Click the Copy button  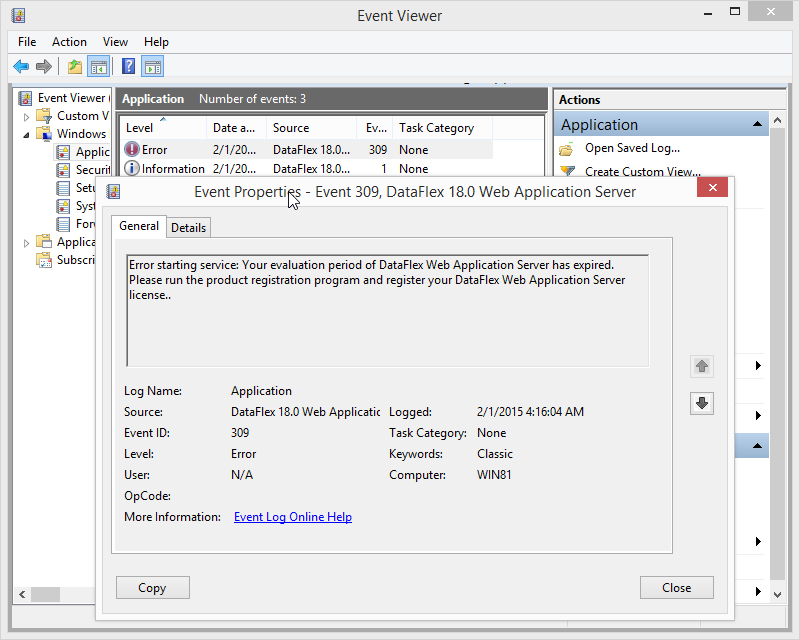pos(153,588)
